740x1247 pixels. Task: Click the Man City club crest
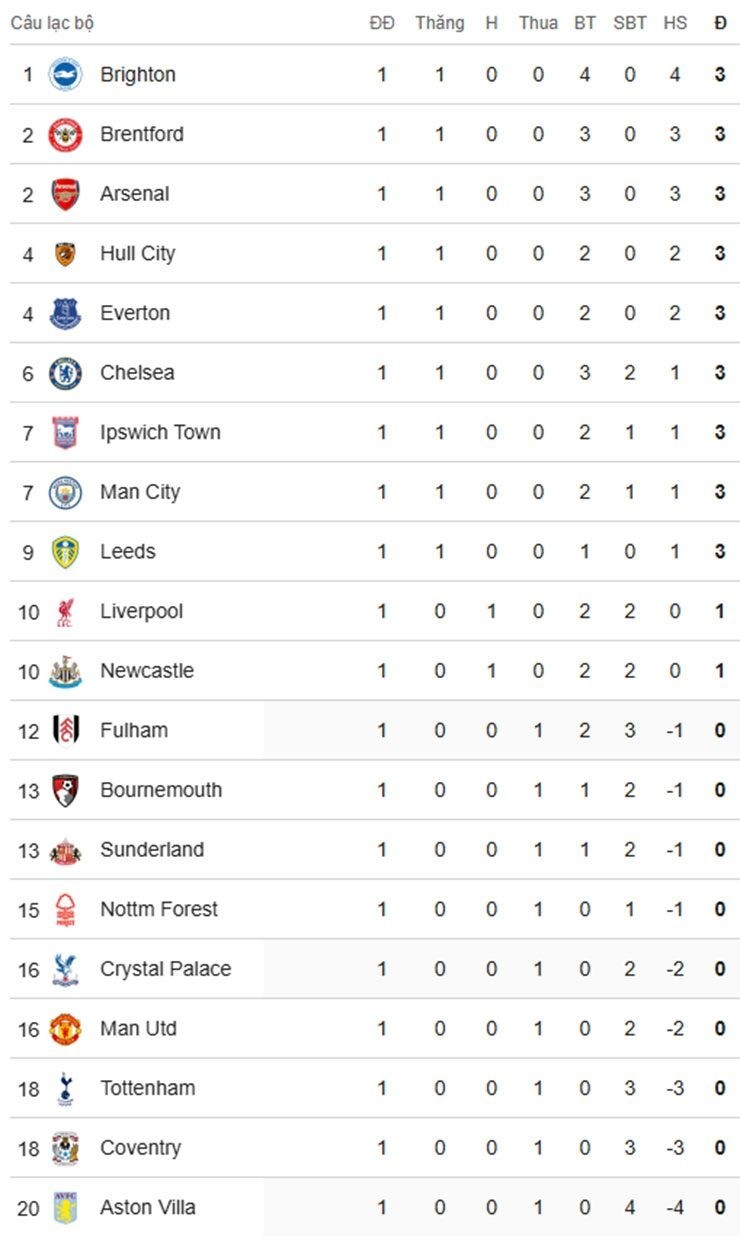pyautogui.click(x=65, y=492)
